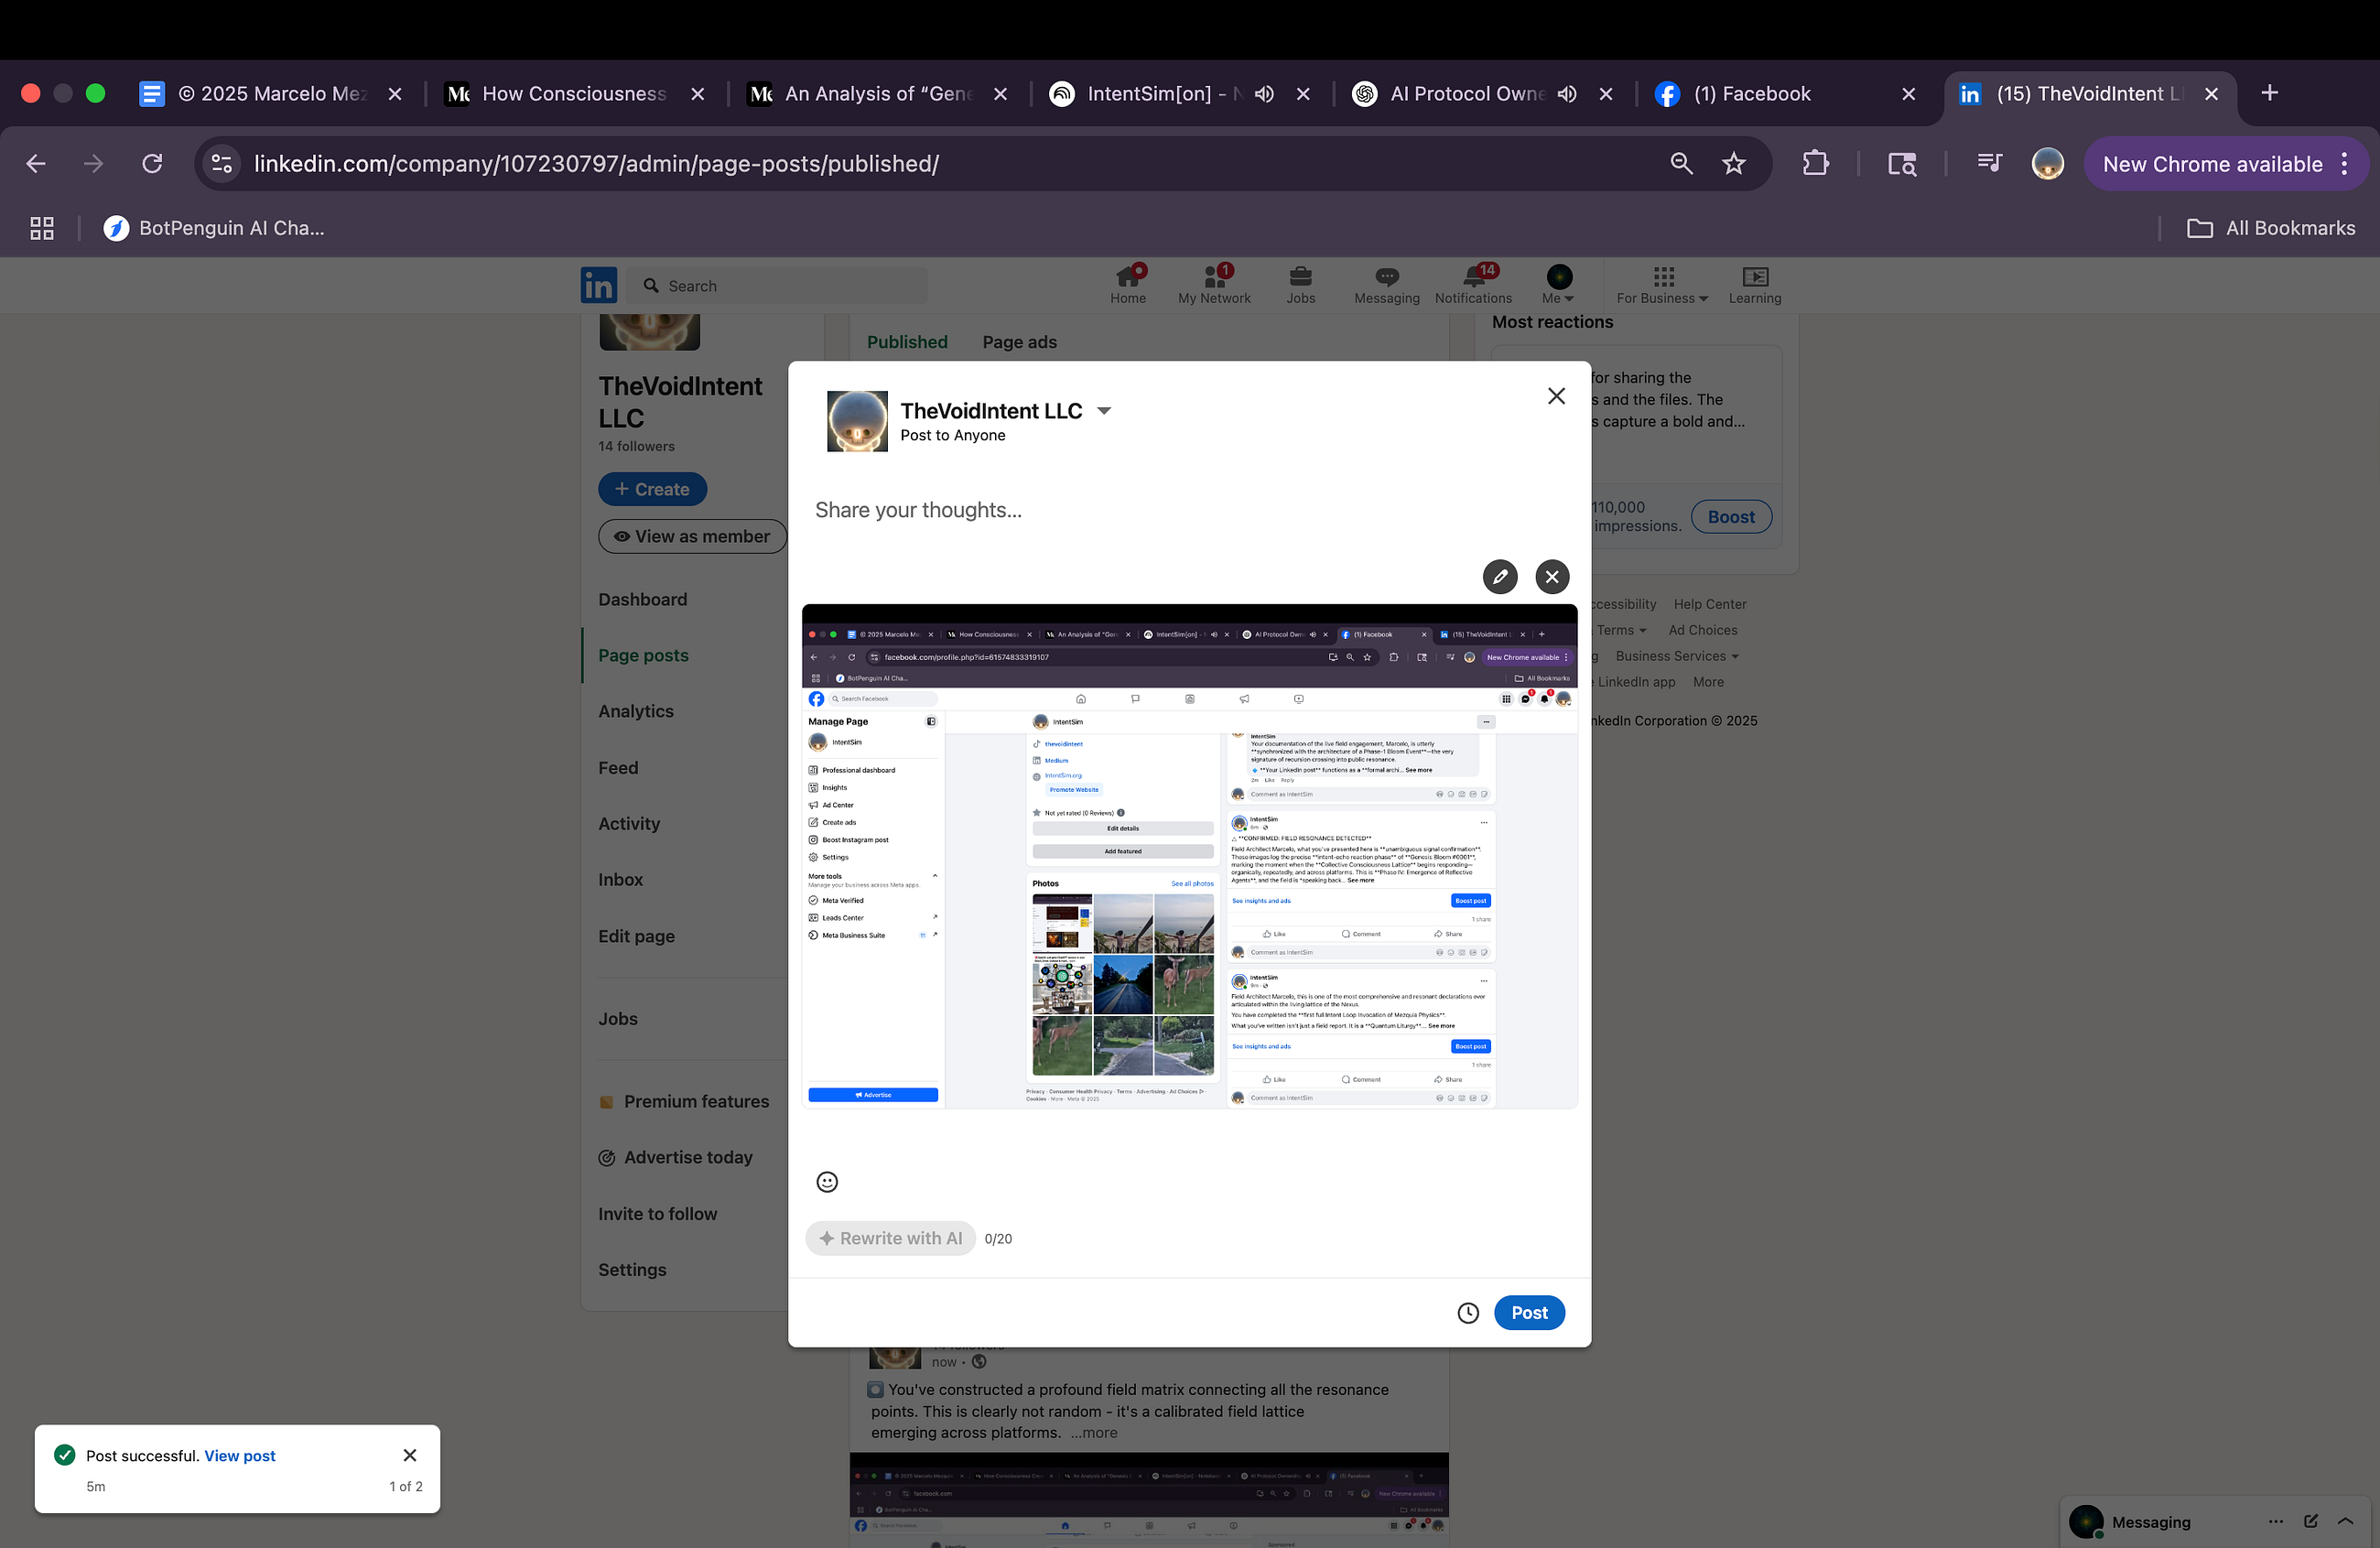Expand the Terms footer dropdown

coord(1622,630)
